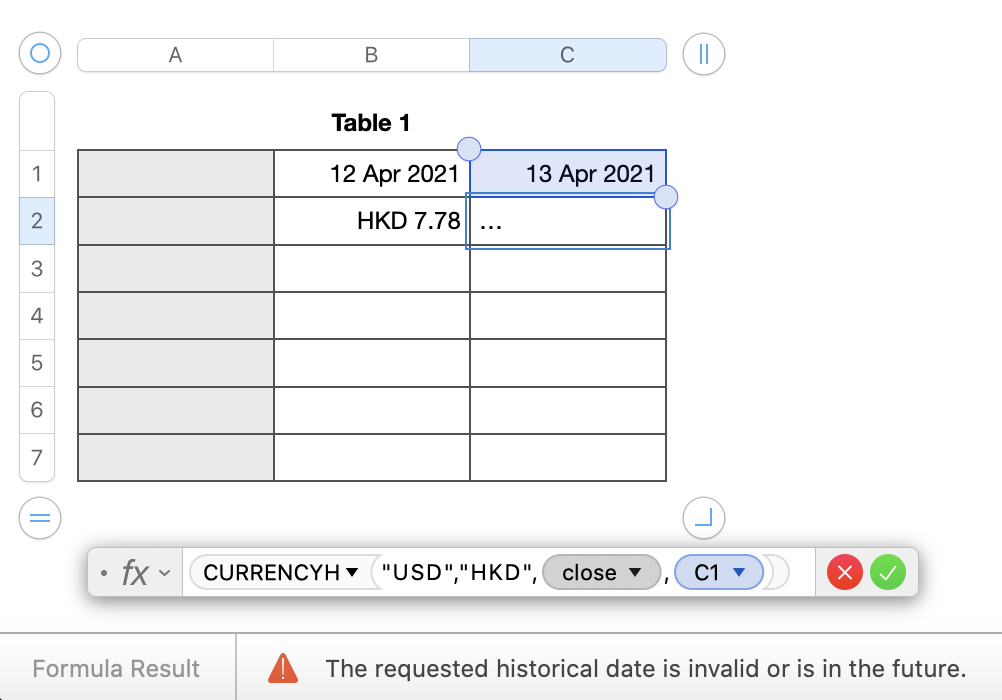Screen dimensions: 1002x700
Task: Select column B header
Action: [371, 55]
